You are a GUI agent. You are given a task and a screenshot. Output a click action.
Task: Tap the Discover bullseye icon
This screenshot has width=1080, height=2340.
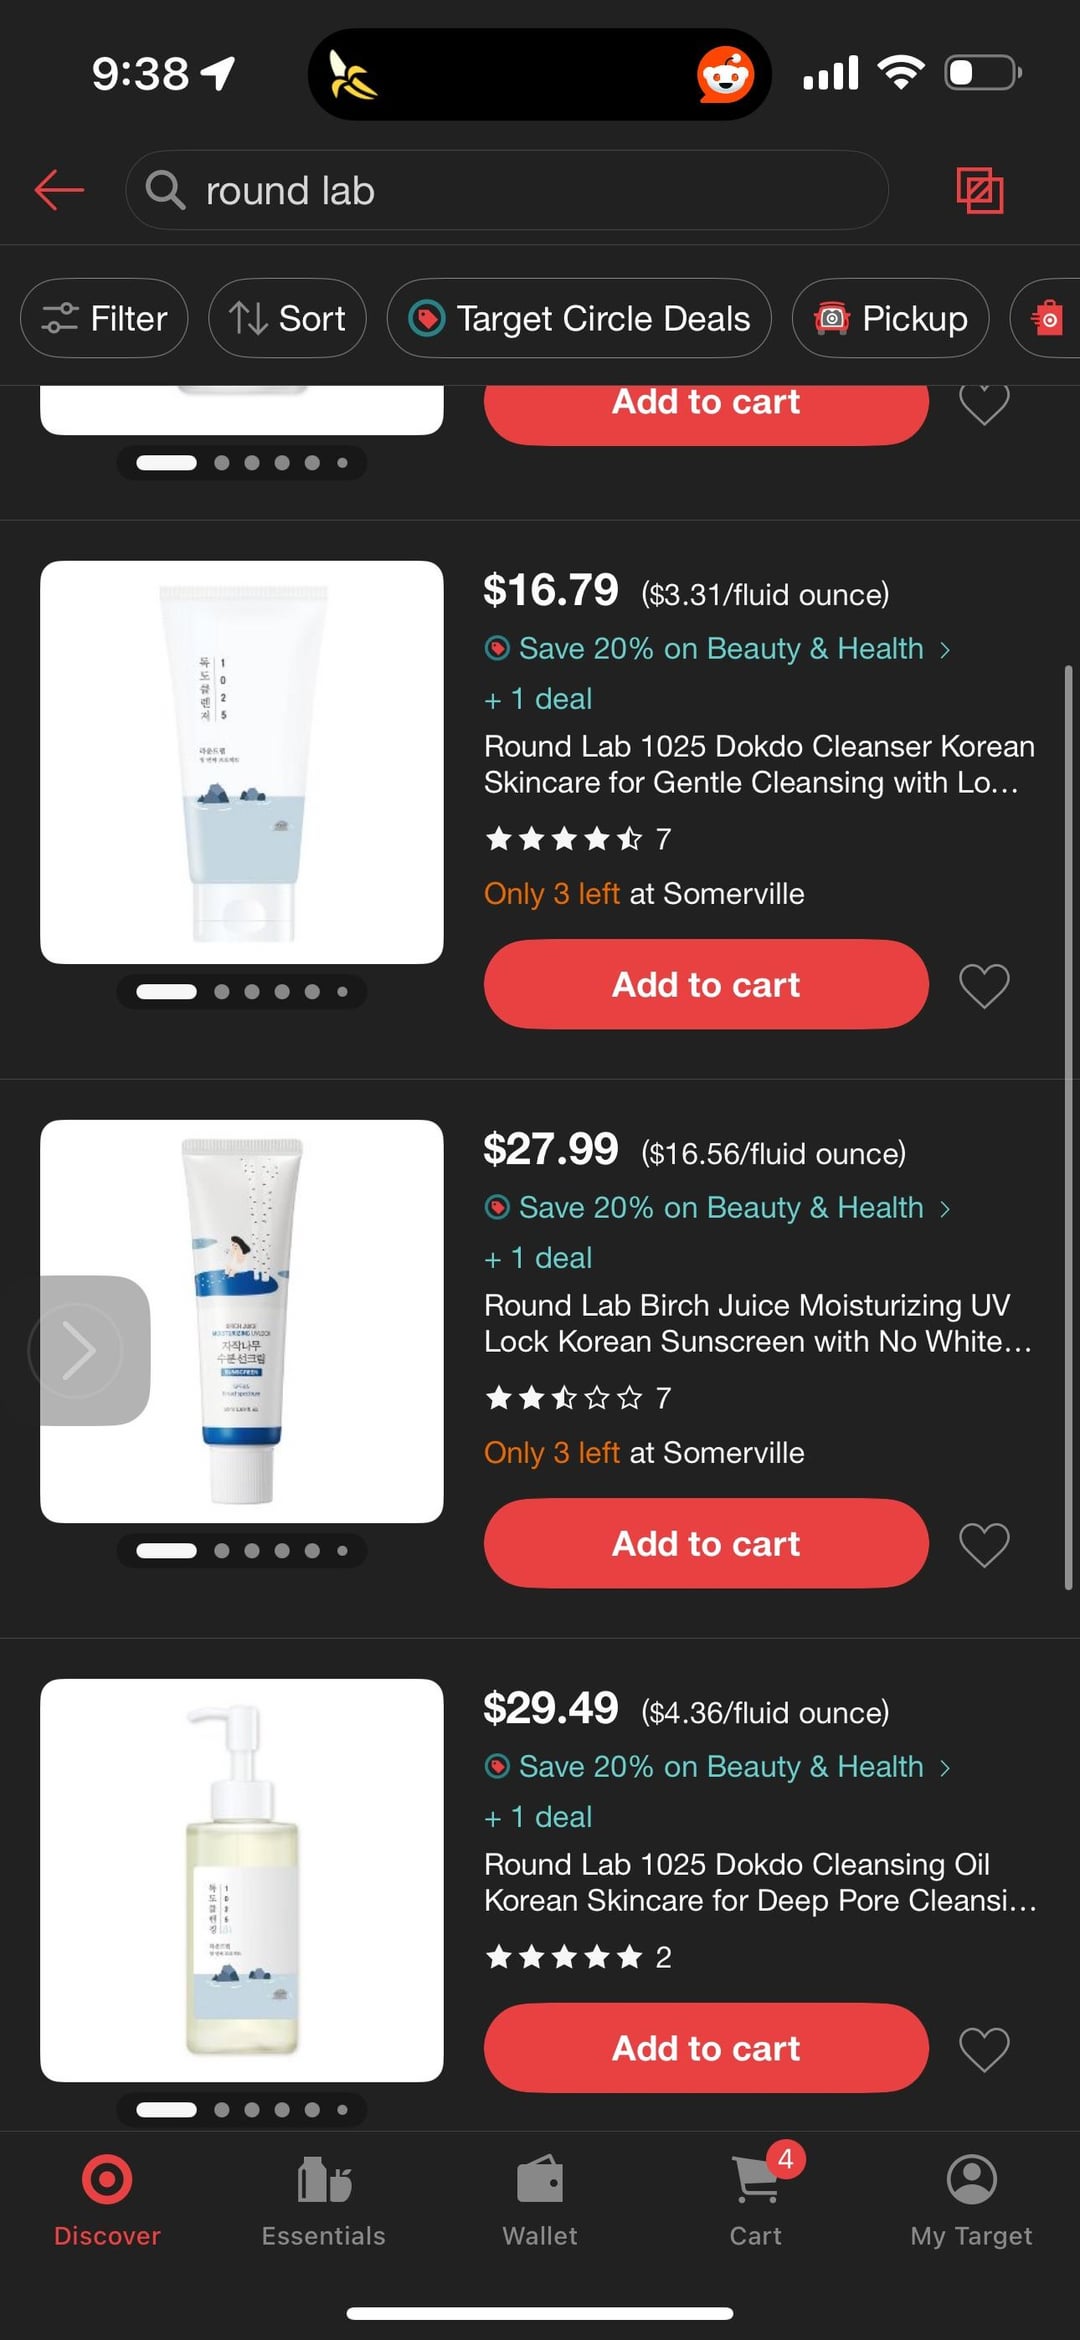point(107,2180)
